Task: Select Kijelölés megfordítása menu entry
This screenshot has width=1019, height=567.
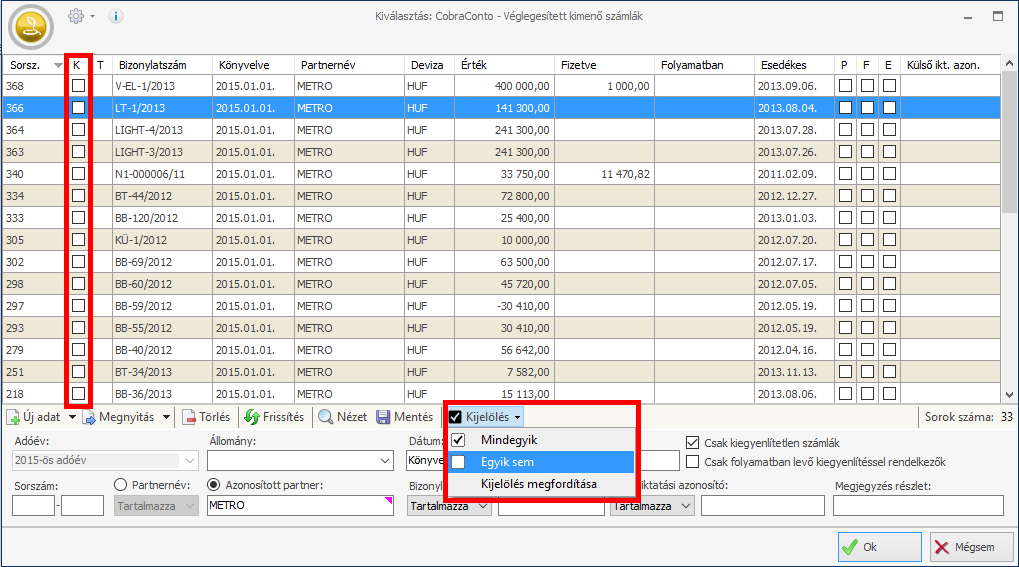Action: pos(540,484)
